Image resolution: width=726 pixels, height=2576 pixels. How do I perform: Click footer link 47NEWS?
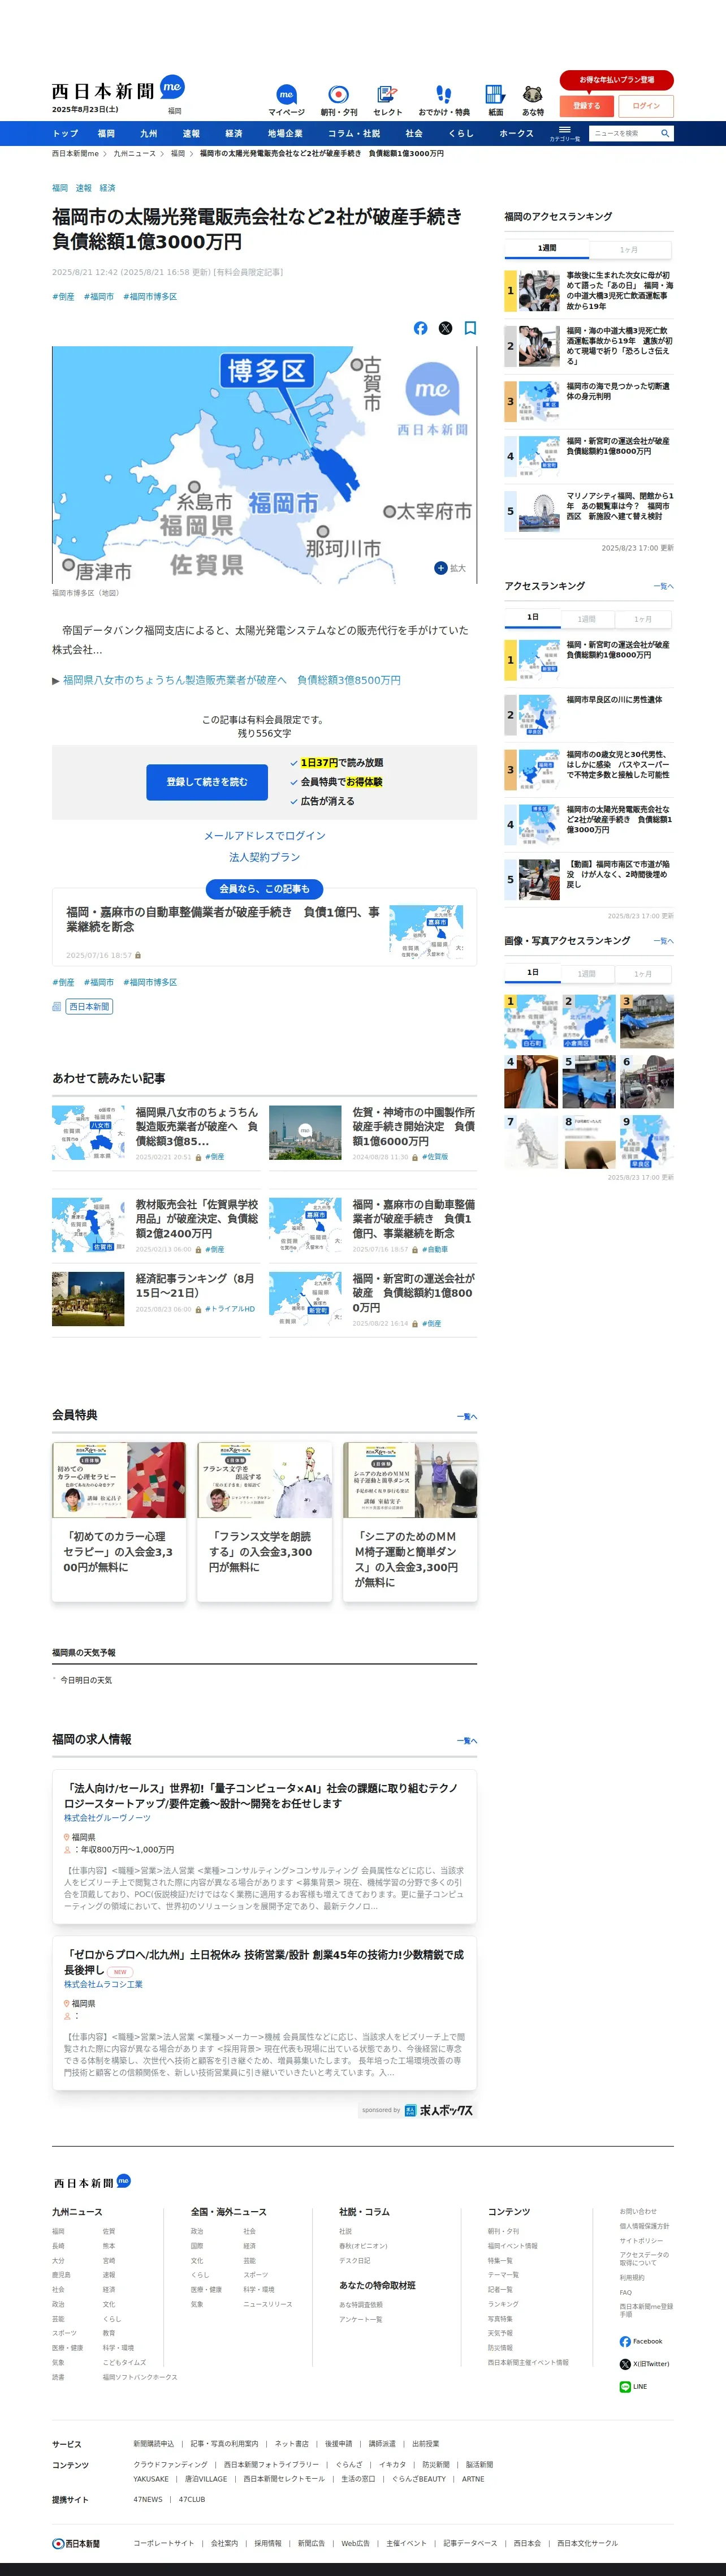[148, 2499]
